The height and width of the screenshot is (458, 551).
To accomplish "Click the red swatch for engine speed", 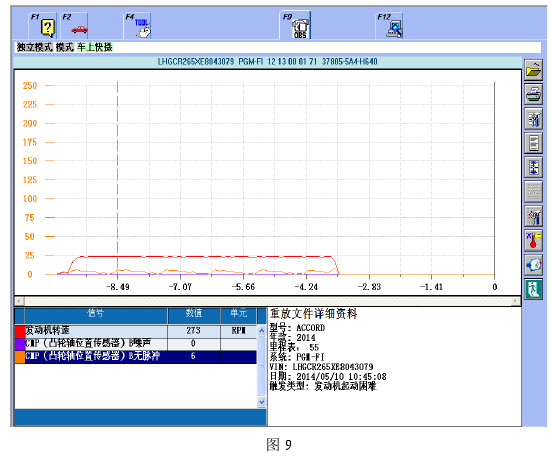I will [20, 331].
